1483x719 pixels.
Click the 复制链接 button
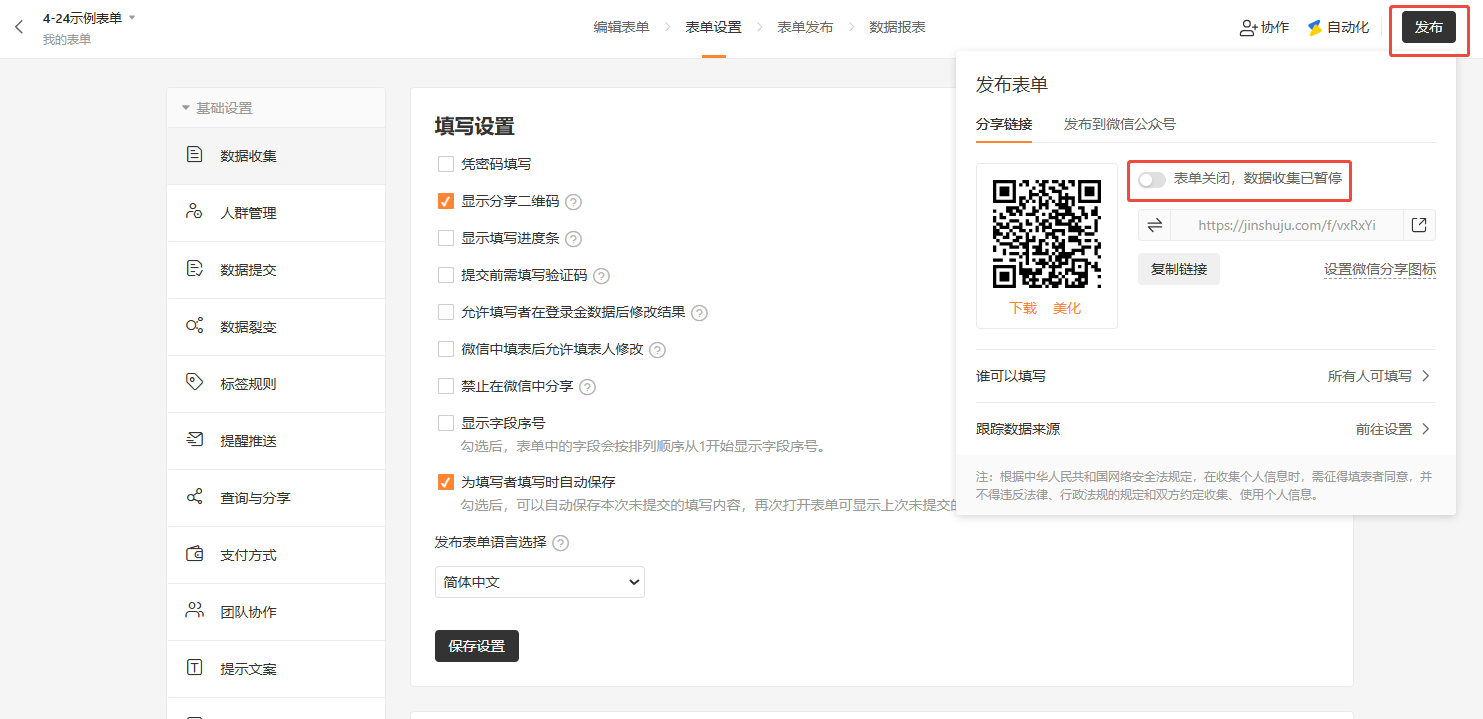[1179, 269]
